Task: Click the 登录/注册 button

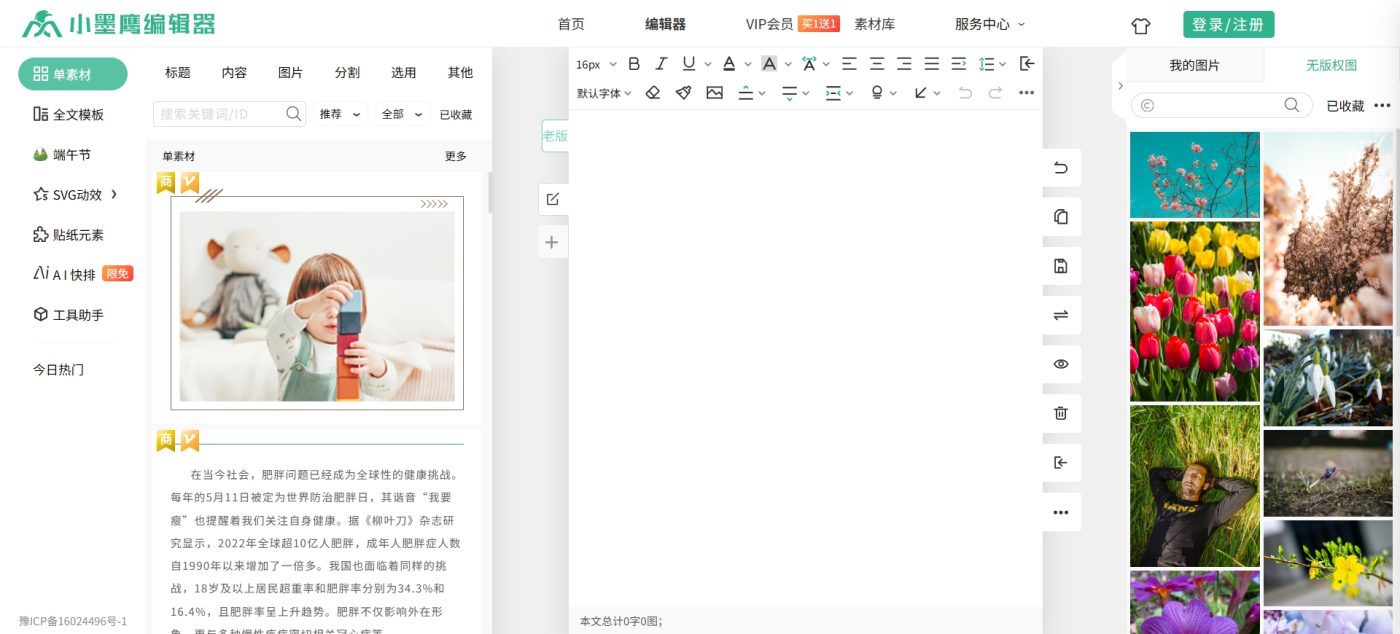Action: 1228,23
